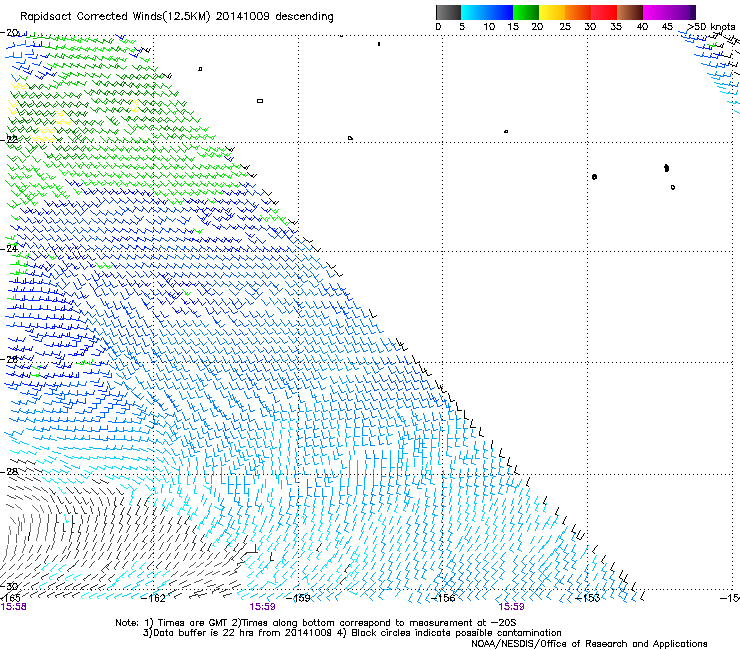Click the '-153' longitude axis label
This screenshot has width=740, height=650.
pos(588,598)
